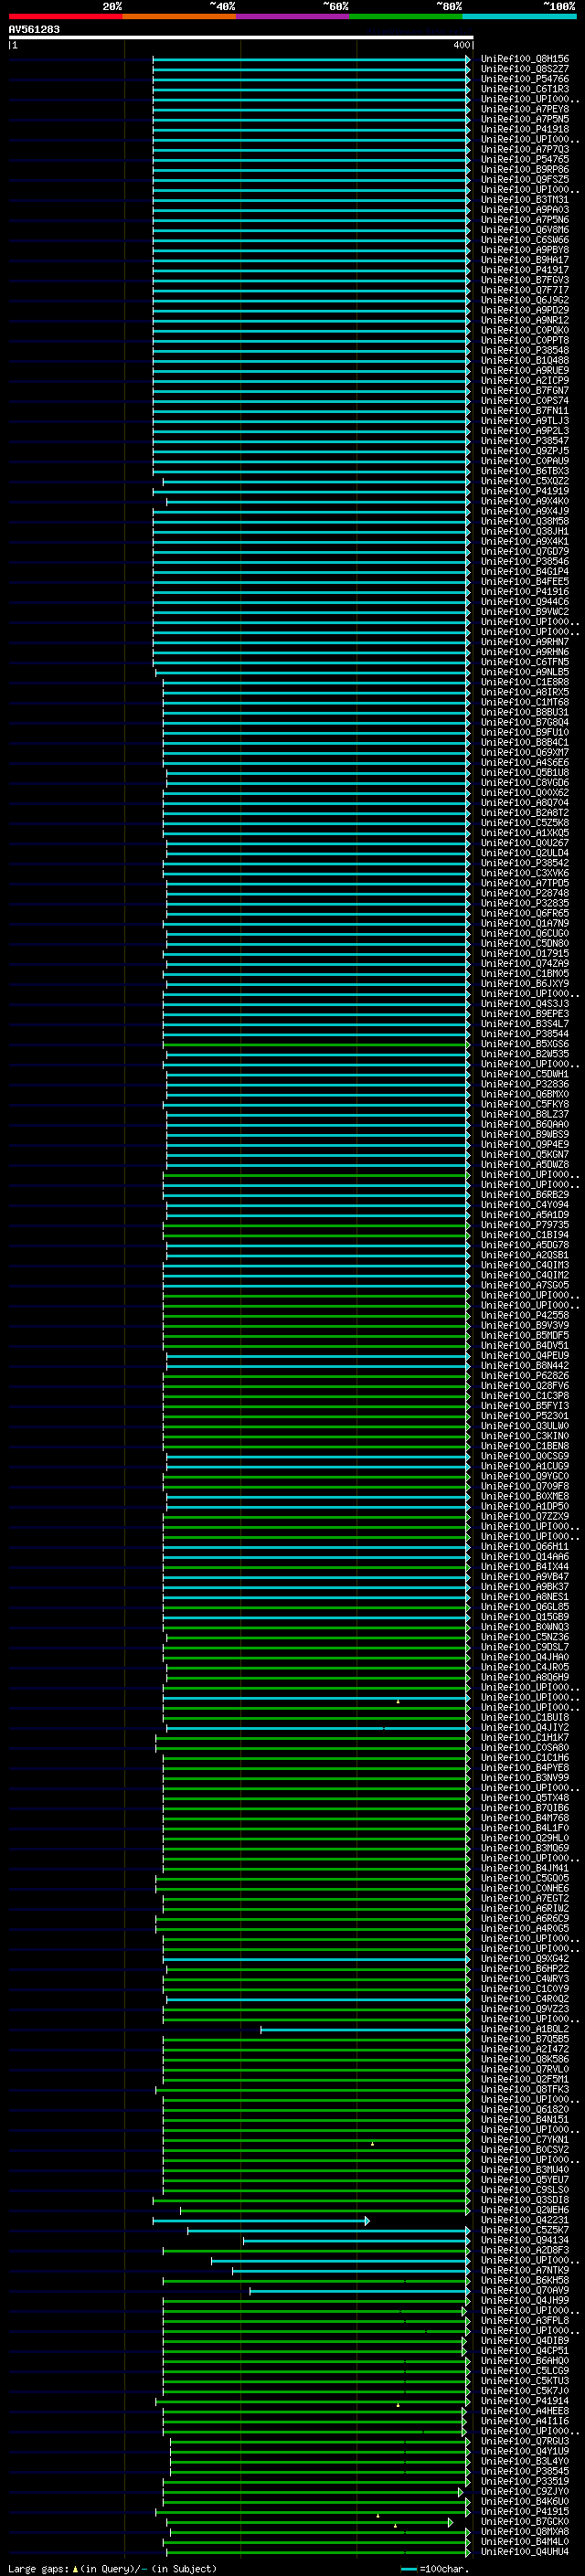Select label UniRef100_Q8TFK3

(x=524, y=2090)
